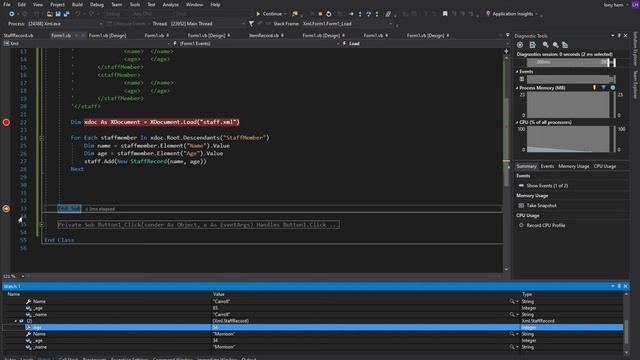Screen dimensions: 640x360
Task: Click Record CPU Profile link
Action: pos(546,225)
